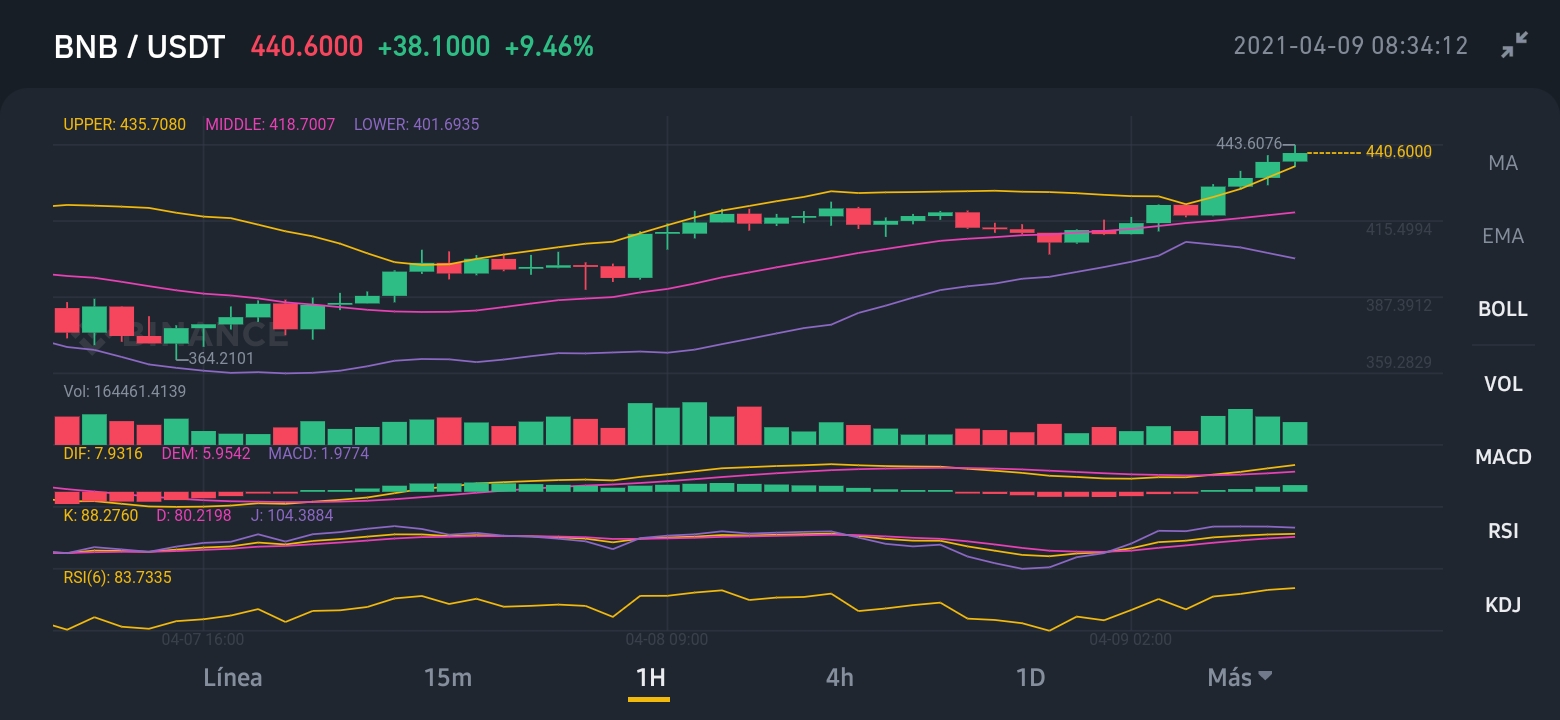The width and height of the screenshot is (1560, 720).
Task: Click the J: 104.3884 label
Action: click(x=291, y=516)
